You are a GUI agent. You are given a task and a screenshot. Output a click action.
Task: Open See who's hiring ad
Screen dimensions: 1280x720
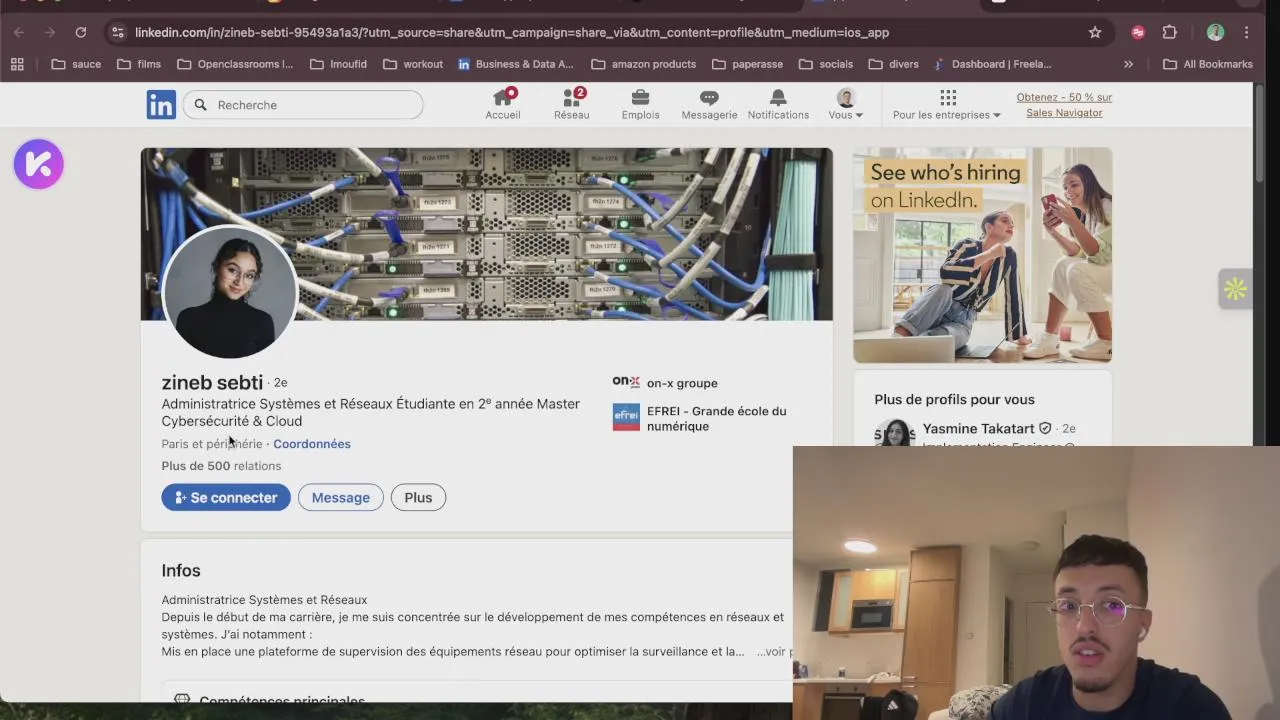pos(982,255)
